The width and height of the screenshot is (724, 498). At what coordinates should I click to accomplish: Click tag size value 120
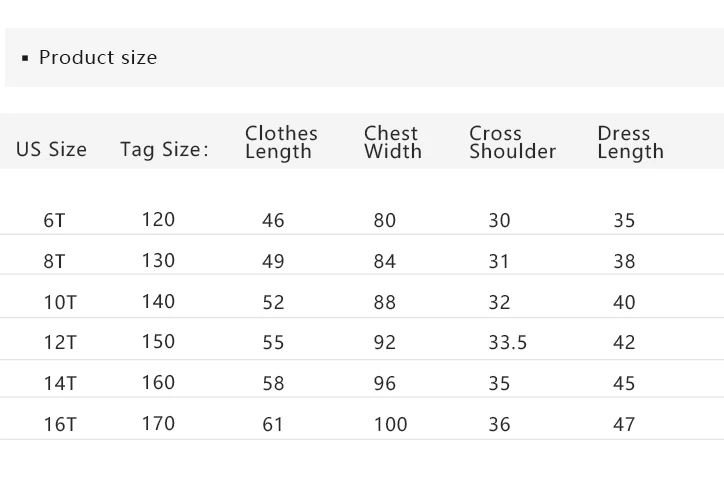pyautogui.click(x=158, y=219)
